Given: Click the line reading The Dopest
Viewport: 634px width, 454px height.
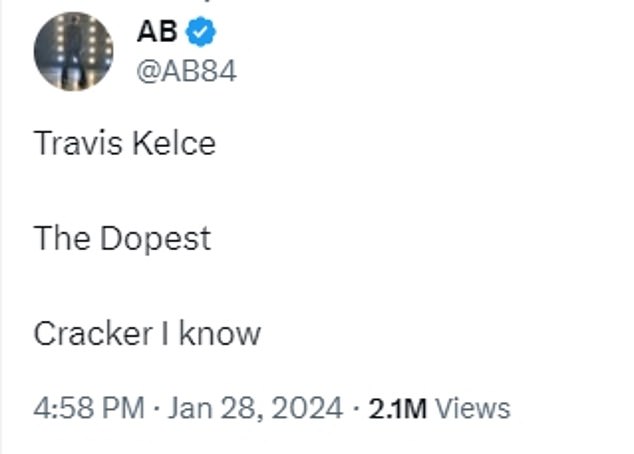Looking at the screenshot, I should [x=122, y=238].
